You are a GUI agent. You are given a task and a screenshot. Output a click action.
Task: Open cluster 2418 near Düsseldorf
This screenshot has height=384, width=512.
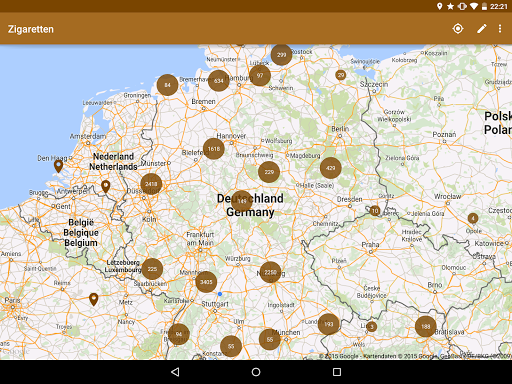(151, 184)
